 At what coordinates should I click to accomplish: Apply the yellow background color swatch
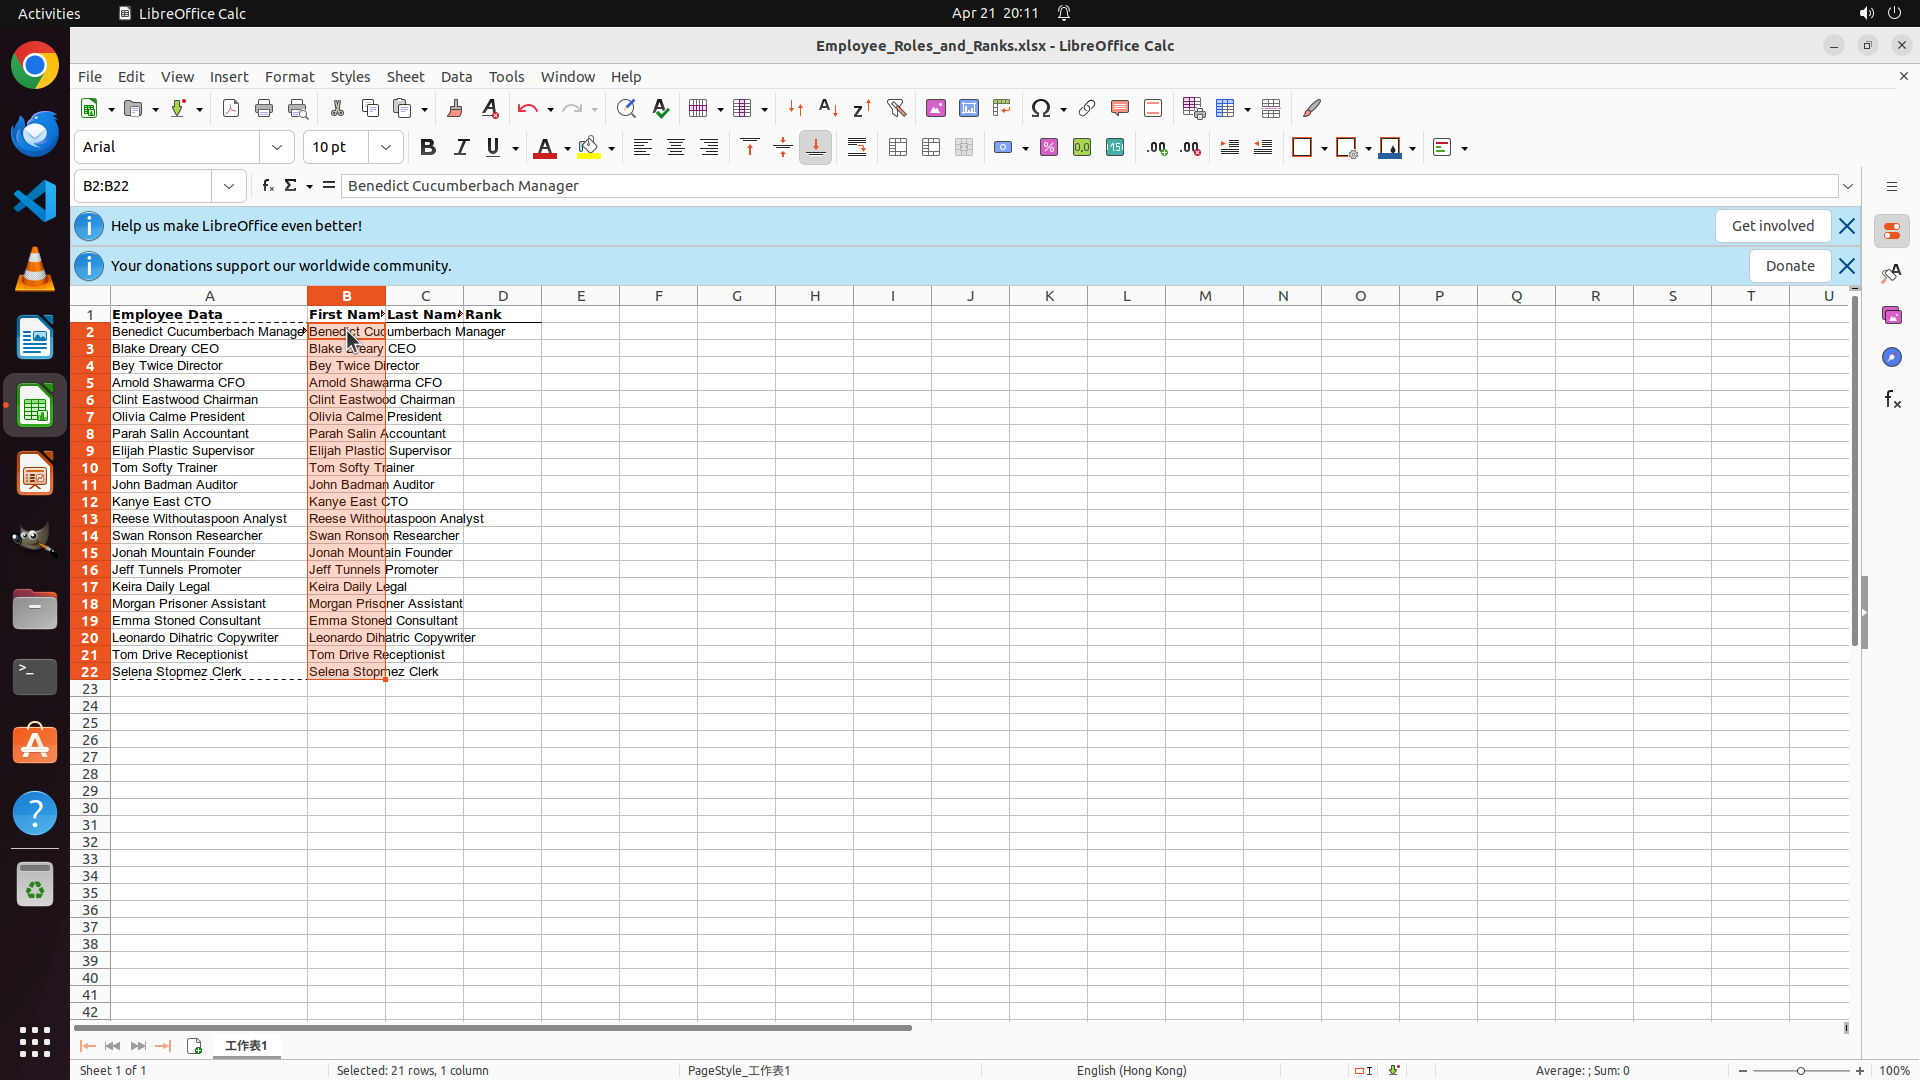point(589,148)
